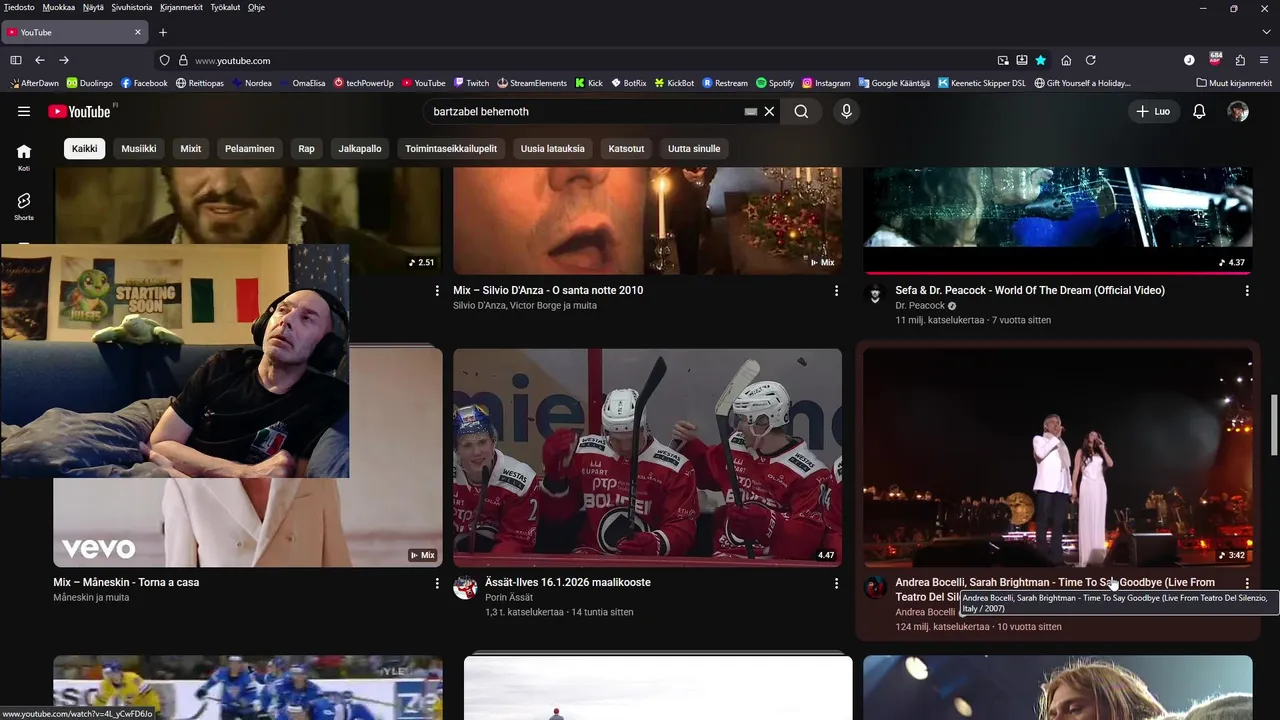Expand the list all tabs chevron
This screenshot has height=720, width=1280.
[x=1266, y=32]
